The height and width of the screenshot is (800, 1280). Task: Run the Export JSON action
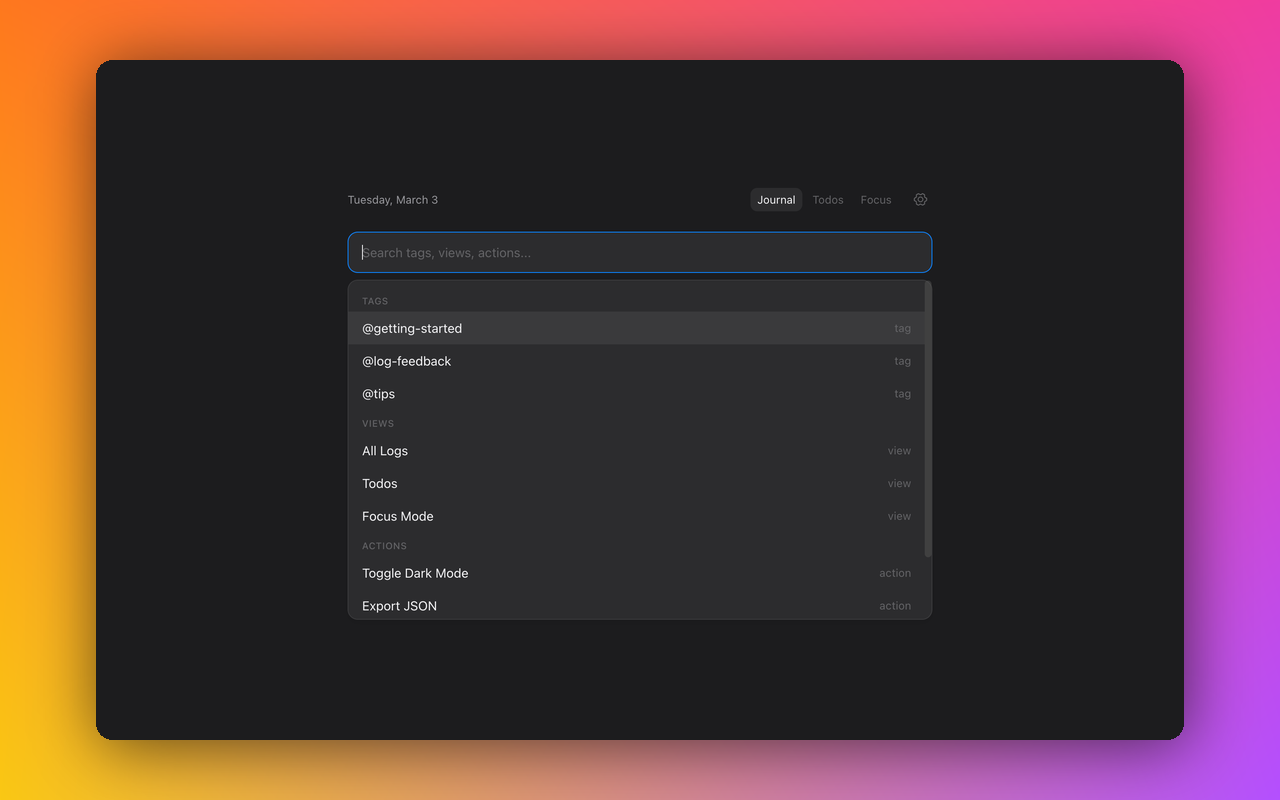click(399, 605)
